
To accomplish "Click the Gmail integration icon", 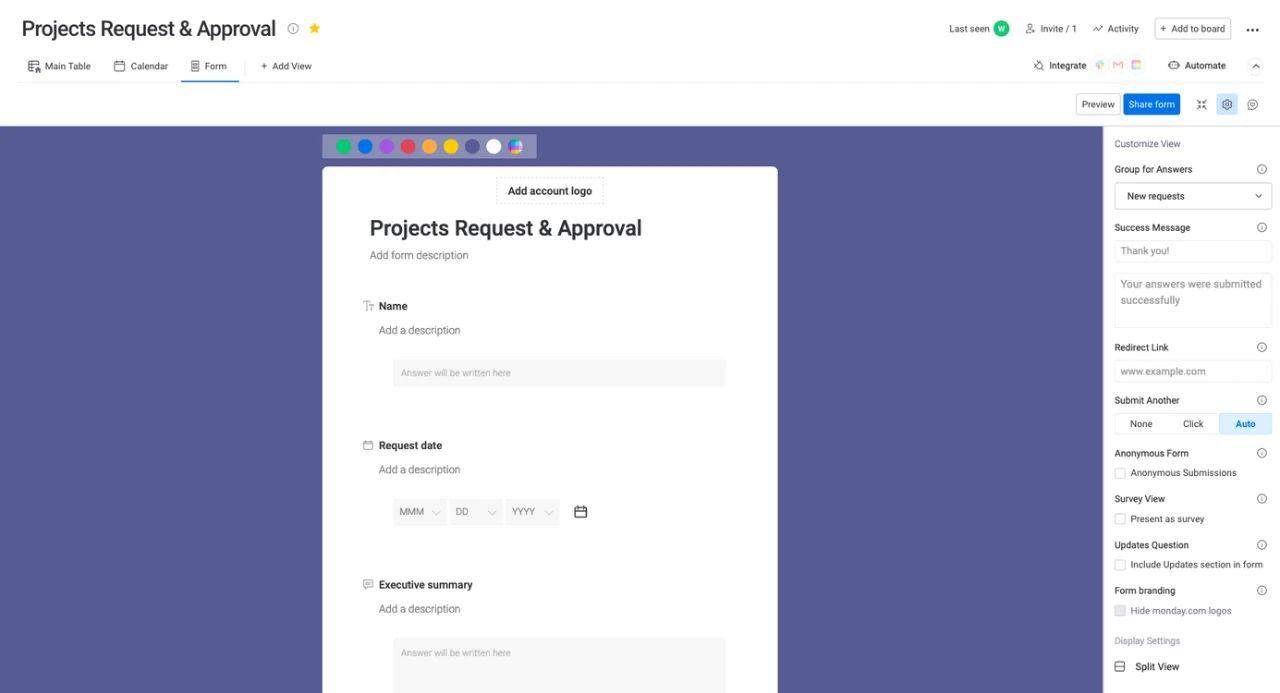I will pyautogui.click(x=1118, y=65).
